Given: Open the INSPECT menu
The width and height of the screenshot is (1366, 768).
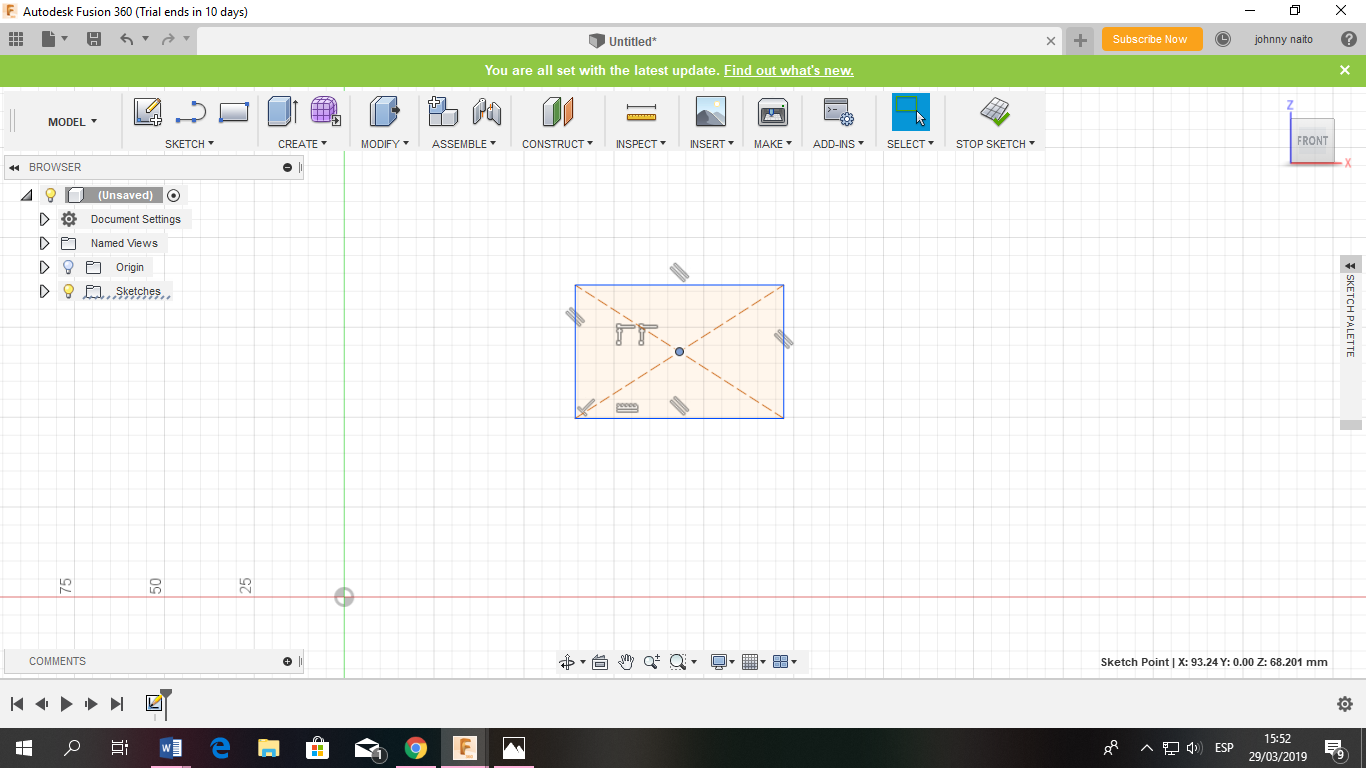Looking at the screenshot, I should 641,144.
